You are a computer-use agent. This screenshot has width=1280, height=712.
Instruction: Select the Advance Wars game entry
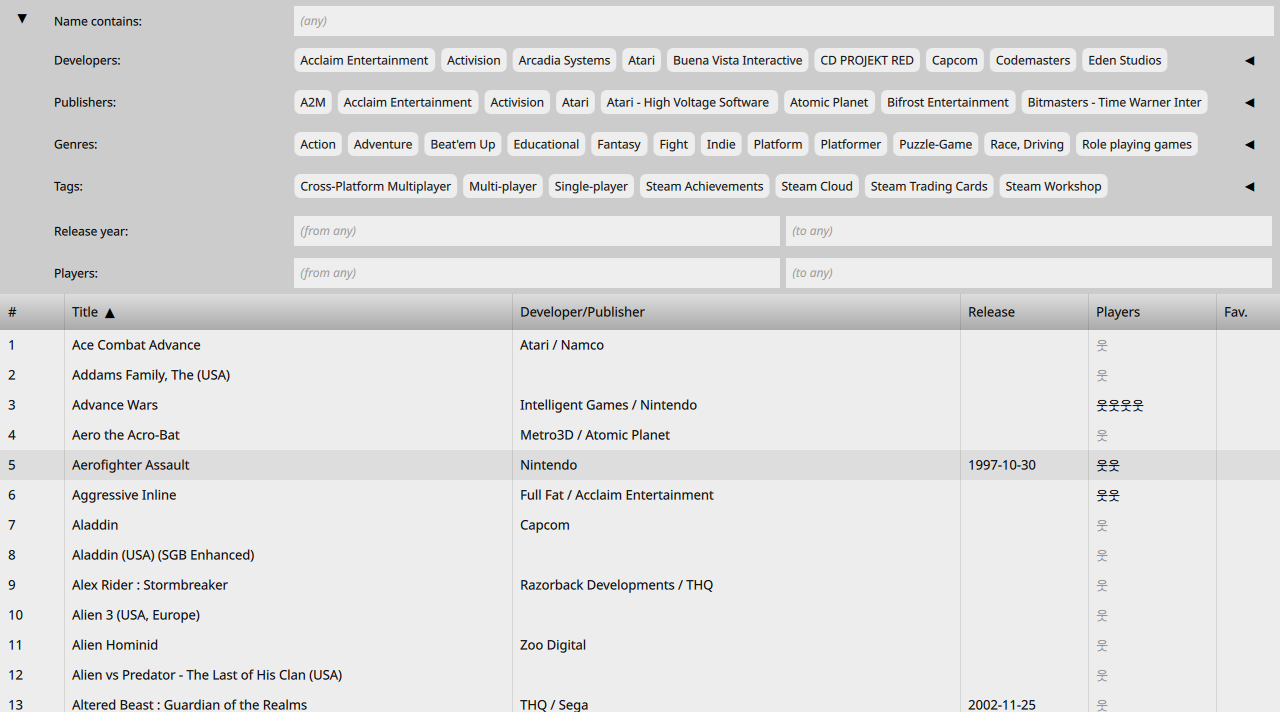[640, 405]
